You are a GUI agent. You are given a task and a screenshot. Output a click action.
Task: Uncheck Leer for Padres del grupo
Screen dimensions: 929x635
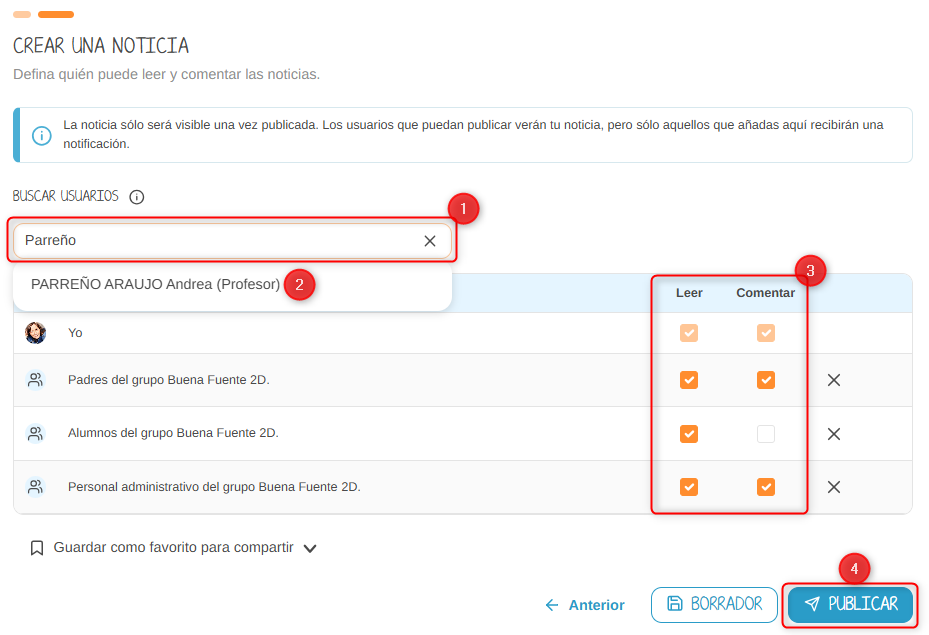click(688, 380)
